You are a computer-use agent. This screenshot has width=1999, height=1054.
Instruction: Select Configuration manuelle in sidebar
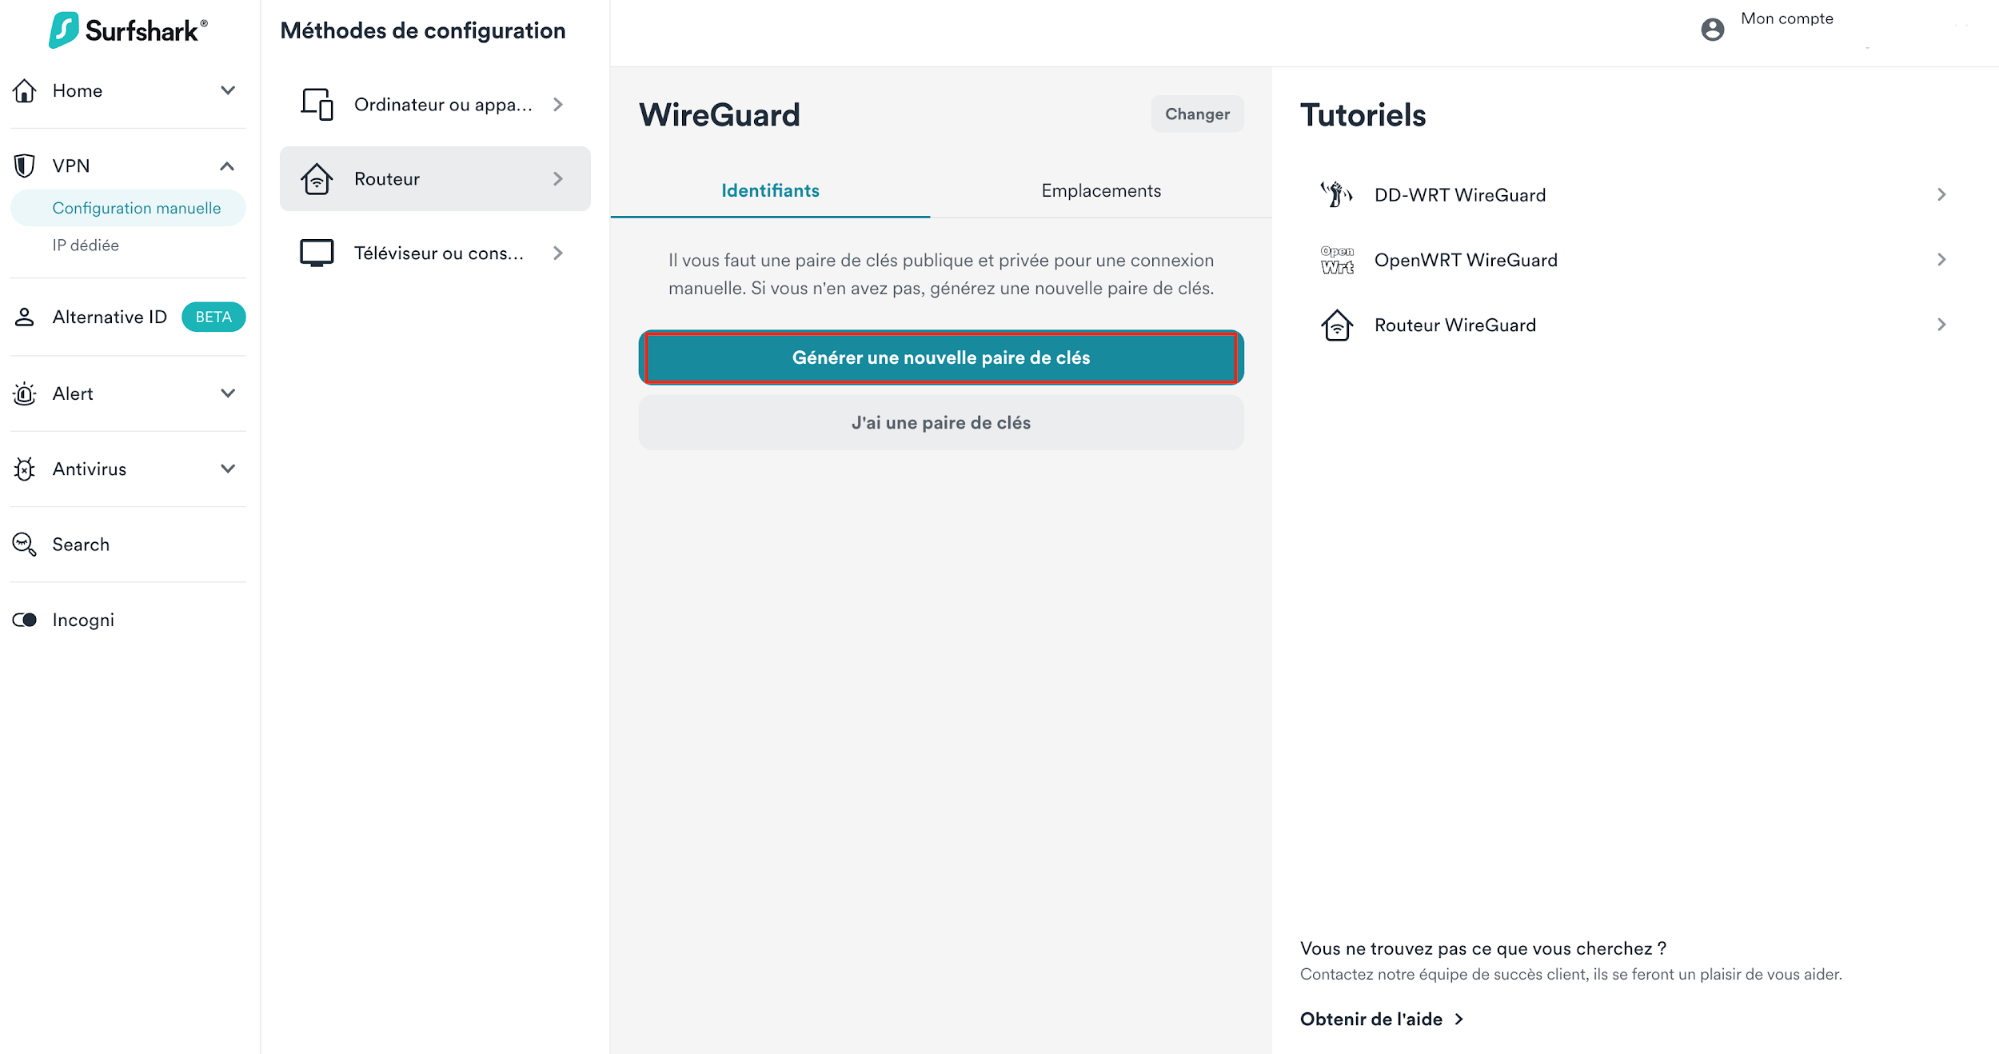128,208
